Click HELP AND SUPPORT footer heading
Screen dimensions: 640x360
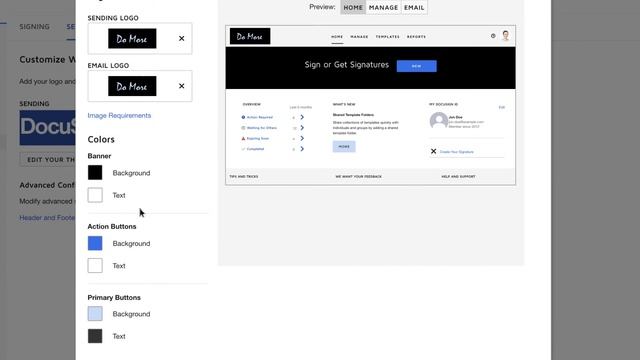[x=458, y=177]
